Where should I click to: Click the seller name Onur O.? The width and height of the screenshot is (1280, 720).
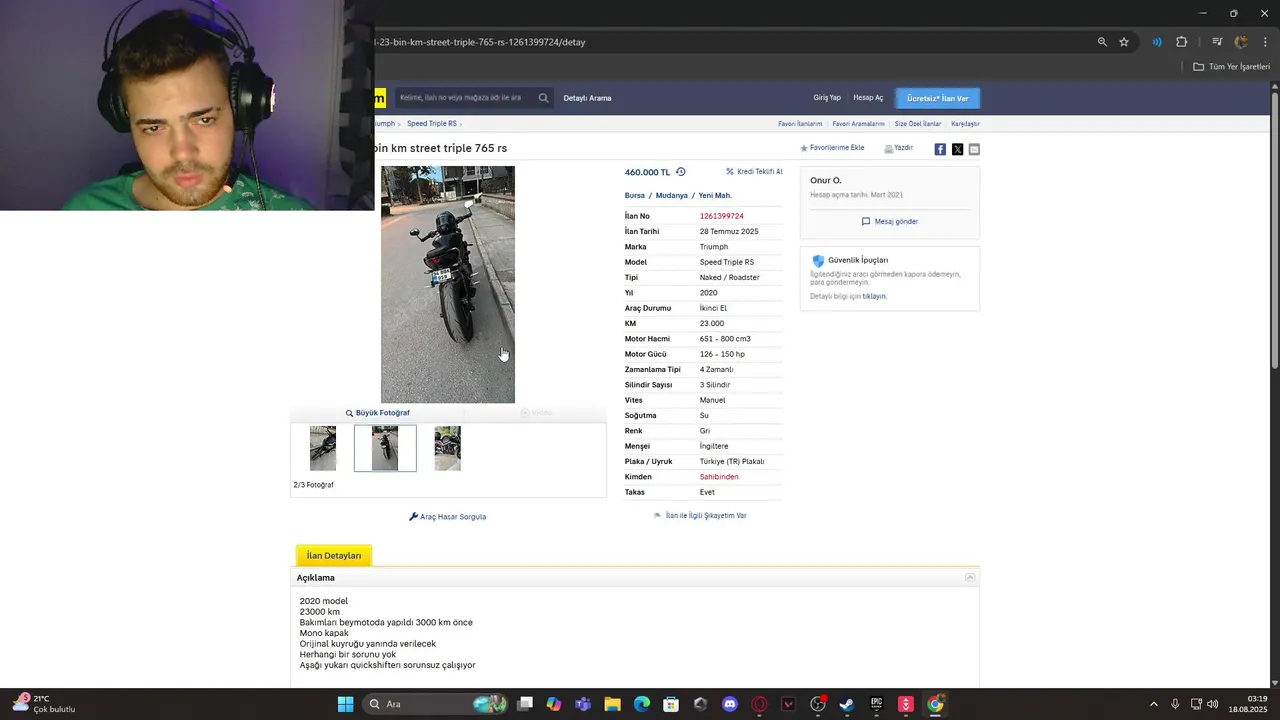point(826,180)
